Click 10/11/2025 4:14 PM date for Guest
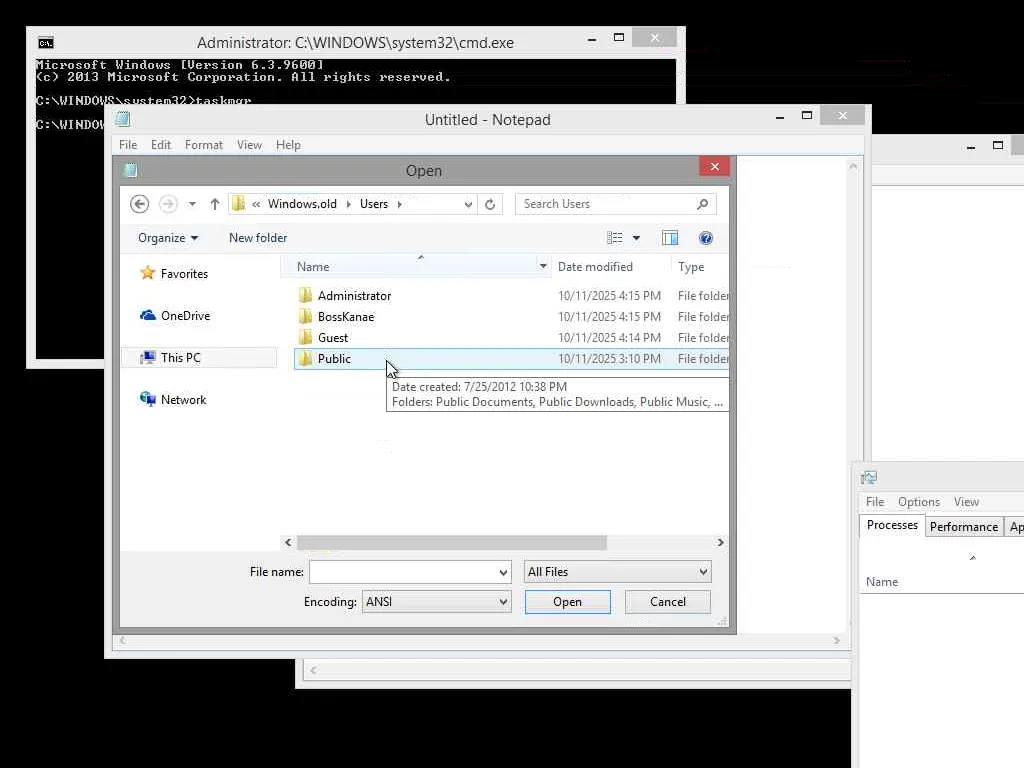Screen dimensions: 1024x768 pyautogui.click(x=609, y=338)
